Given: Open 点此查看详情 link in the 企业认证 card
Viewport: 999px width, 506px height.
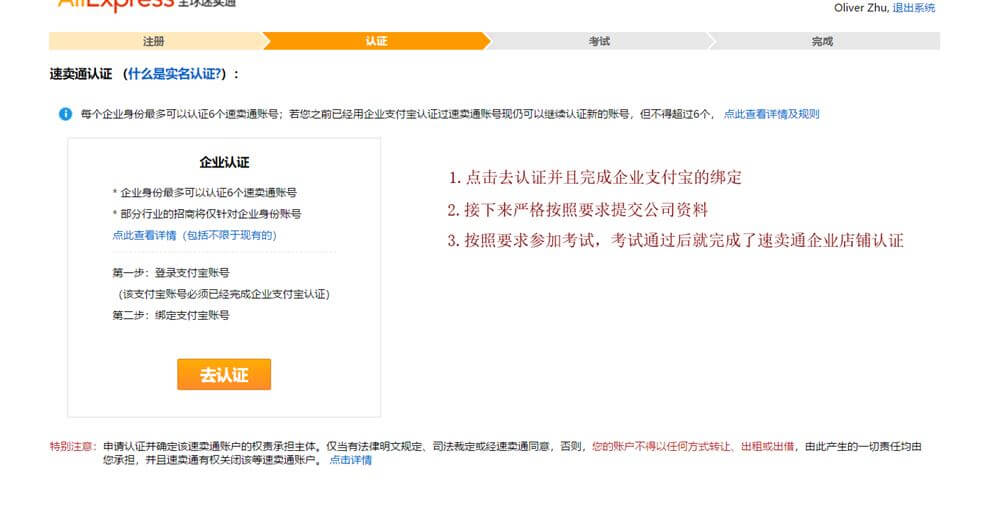Looking at the screenshot, I should pyautogui.click(x=144, y=235).
